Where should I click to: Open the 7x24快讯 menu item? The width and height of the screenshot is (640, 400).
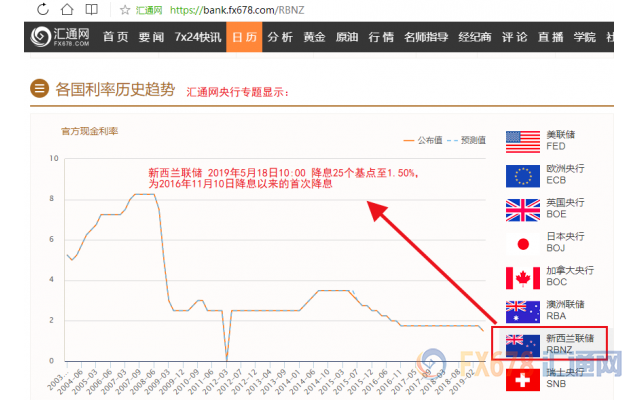(198, 37)
